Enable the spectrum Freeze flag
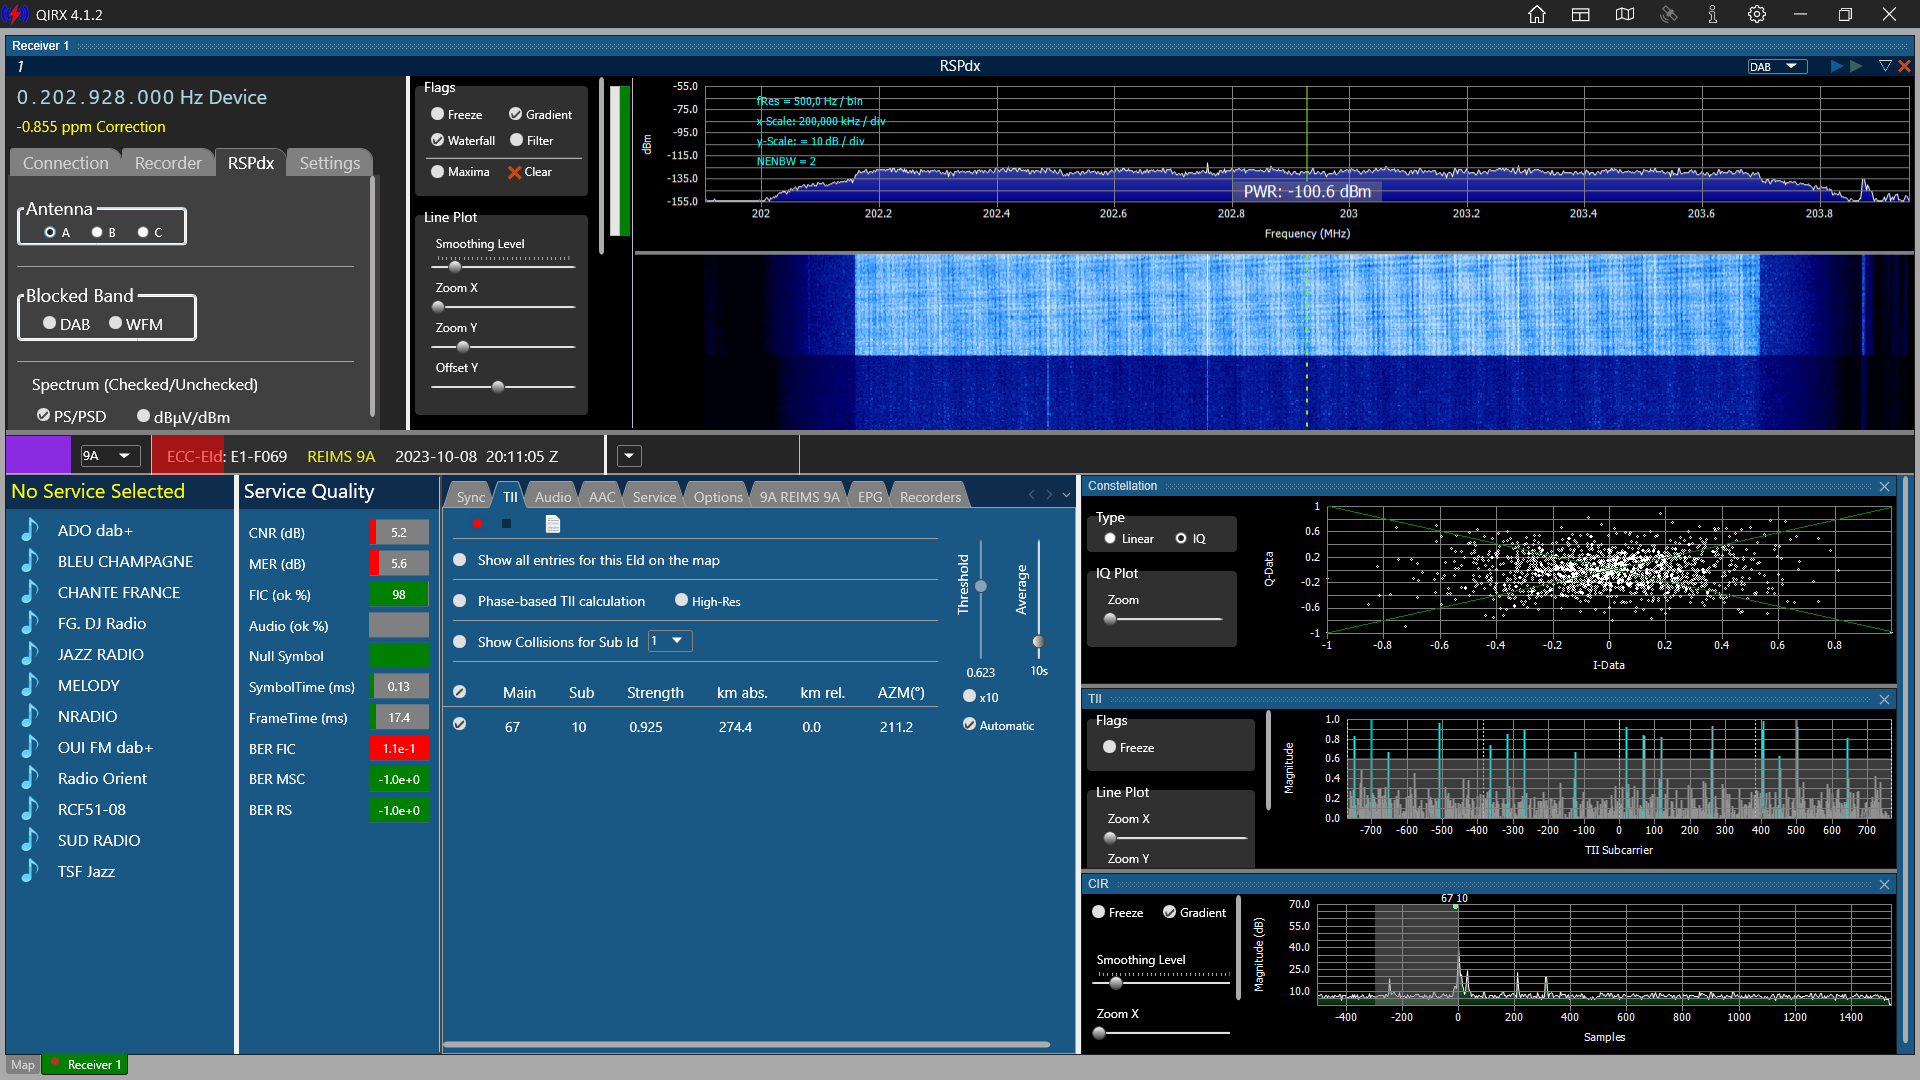This screenshot has width=1920, height=1080. (x=438, y=114)
